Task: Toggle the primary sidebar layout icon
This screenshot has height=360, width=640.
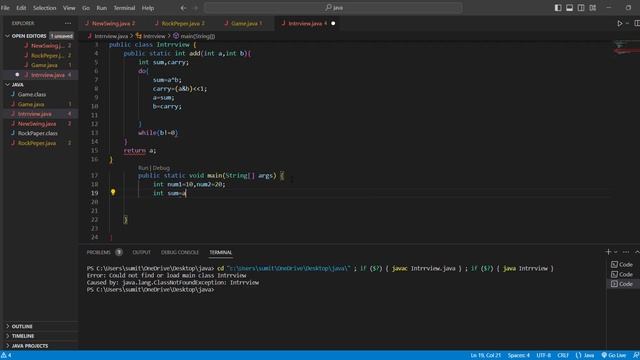Action: tap(558, 8)
